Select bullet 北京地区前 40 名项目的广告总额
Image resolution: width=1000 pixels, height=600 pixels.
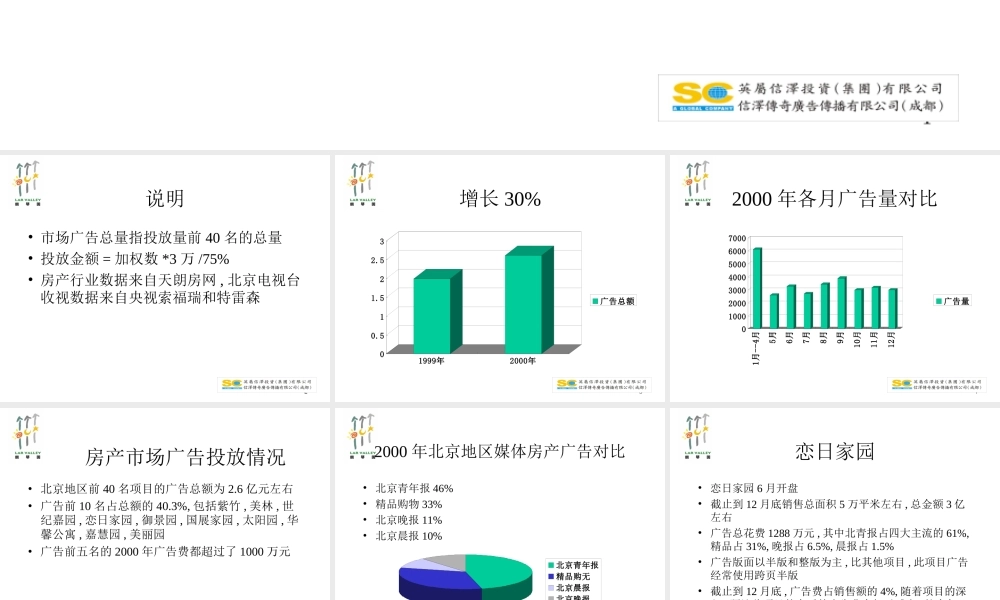point(166,489)
